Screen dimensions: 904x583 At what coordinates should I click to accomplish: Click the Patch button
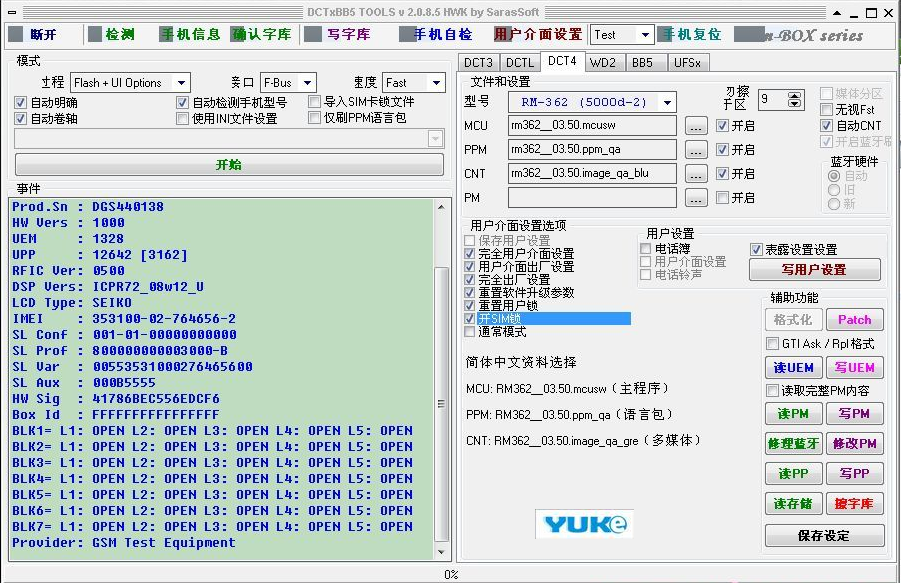[854, 319]
